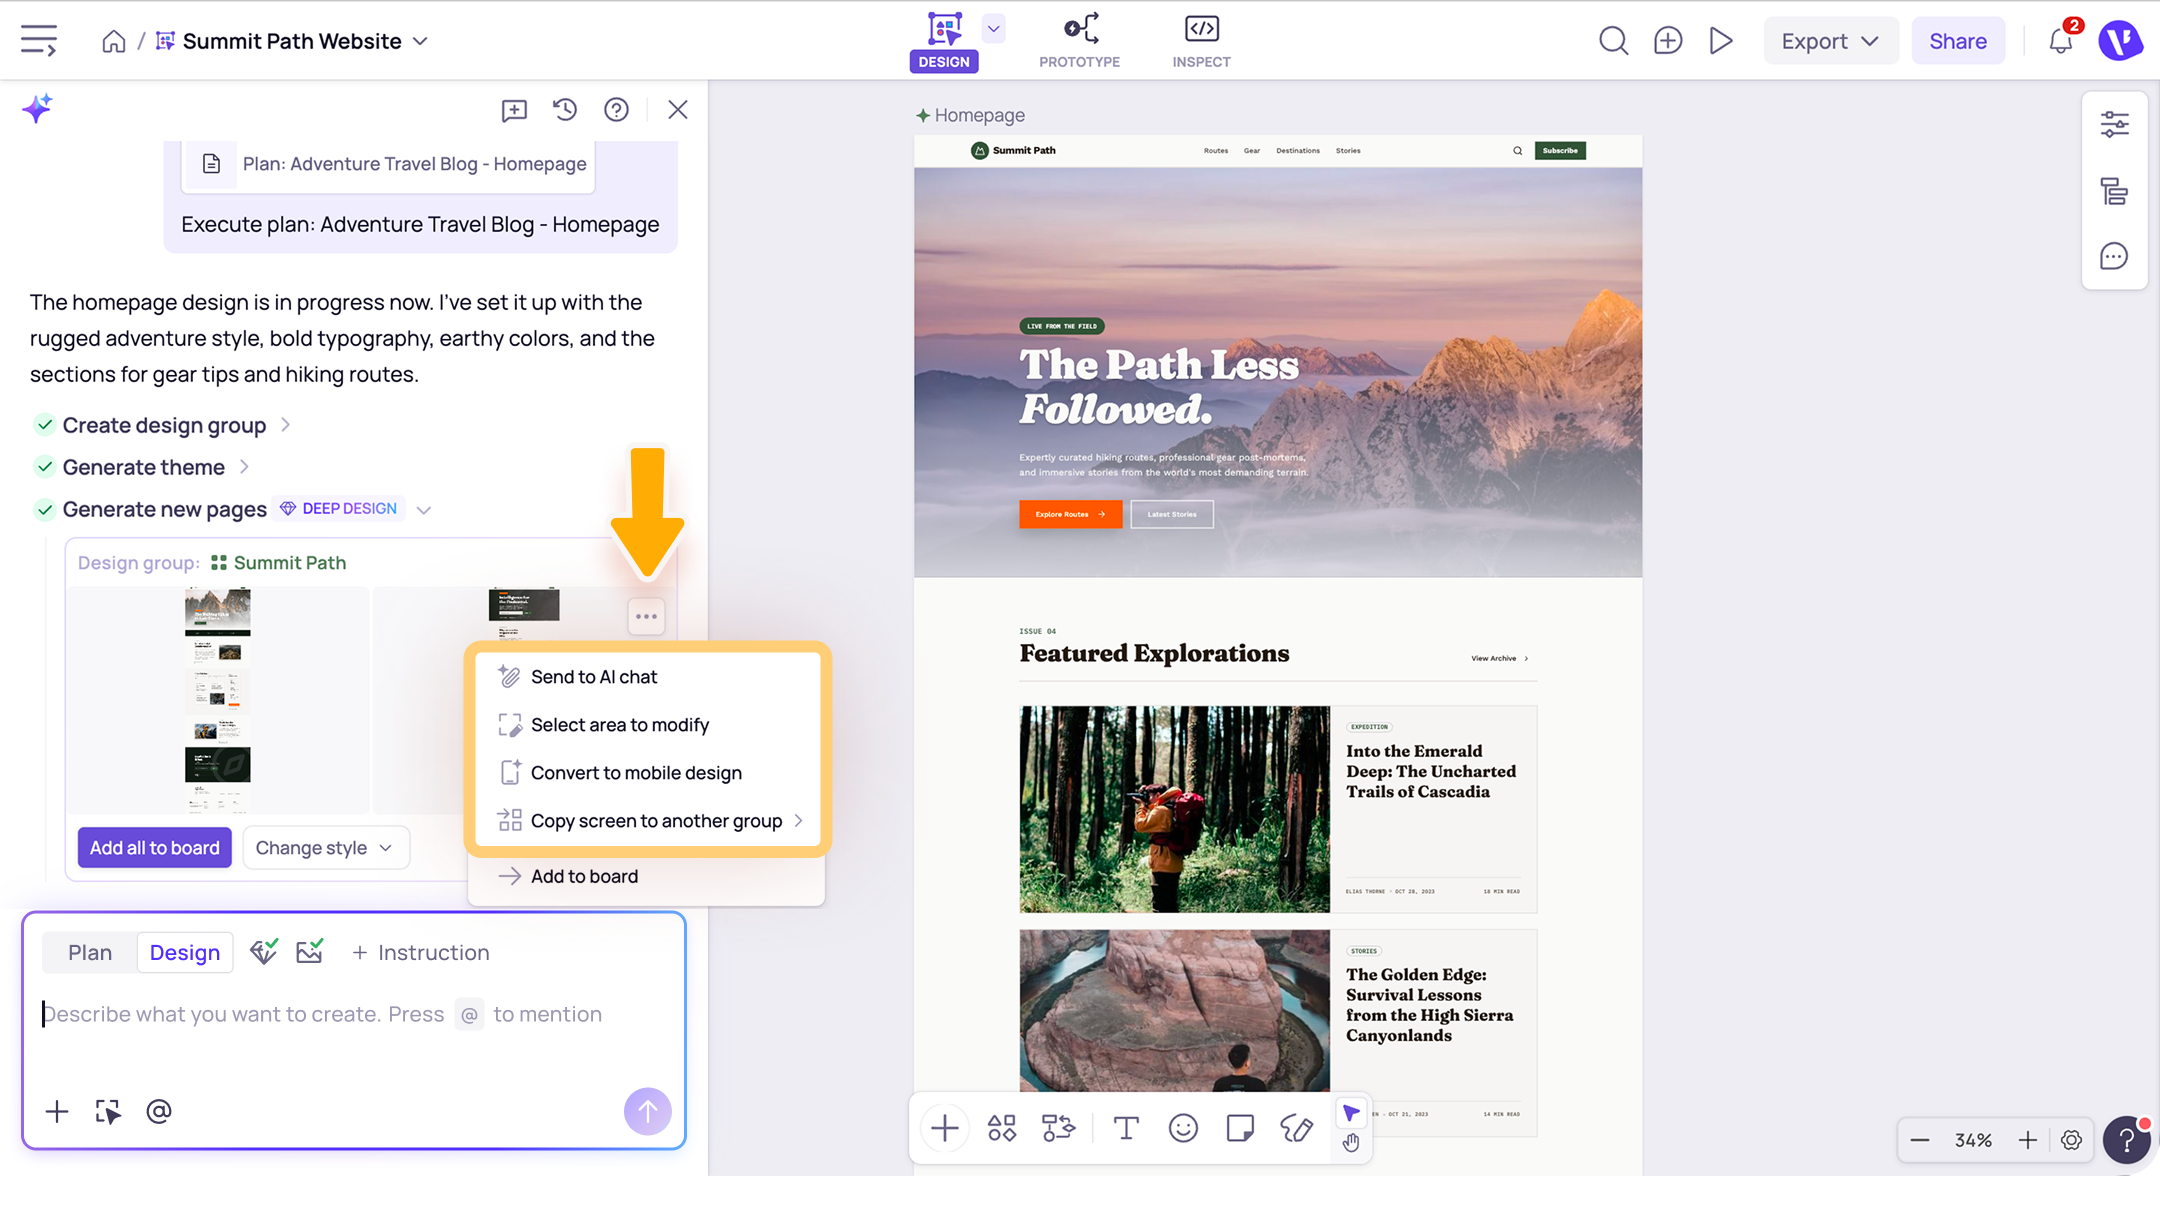
Task: Click Add all to board
Action: pyautogui.click(x=155, y=848)
